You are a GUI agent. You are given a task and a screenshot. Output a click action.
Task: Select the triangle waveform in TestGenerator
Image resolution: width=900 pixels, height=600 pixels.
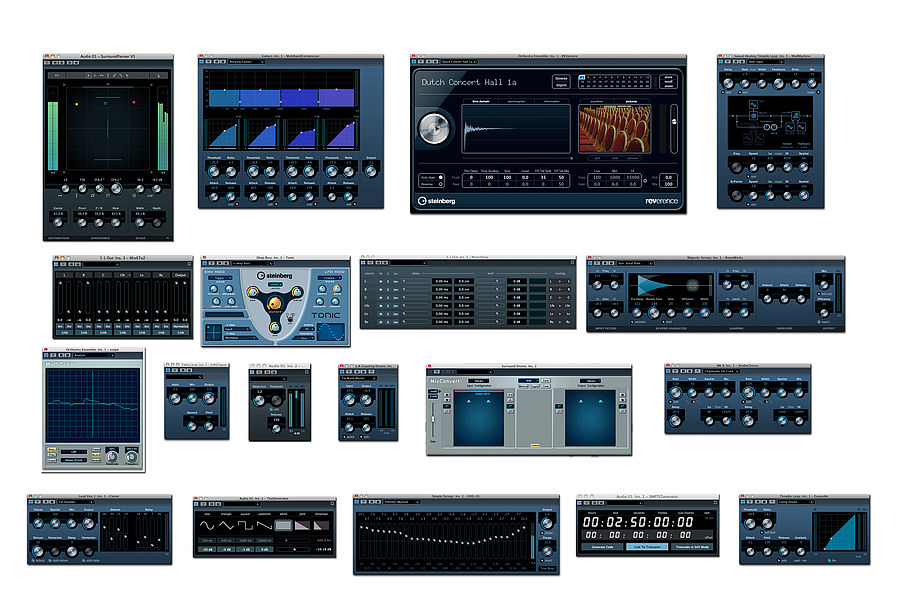(x=226, y=525)
